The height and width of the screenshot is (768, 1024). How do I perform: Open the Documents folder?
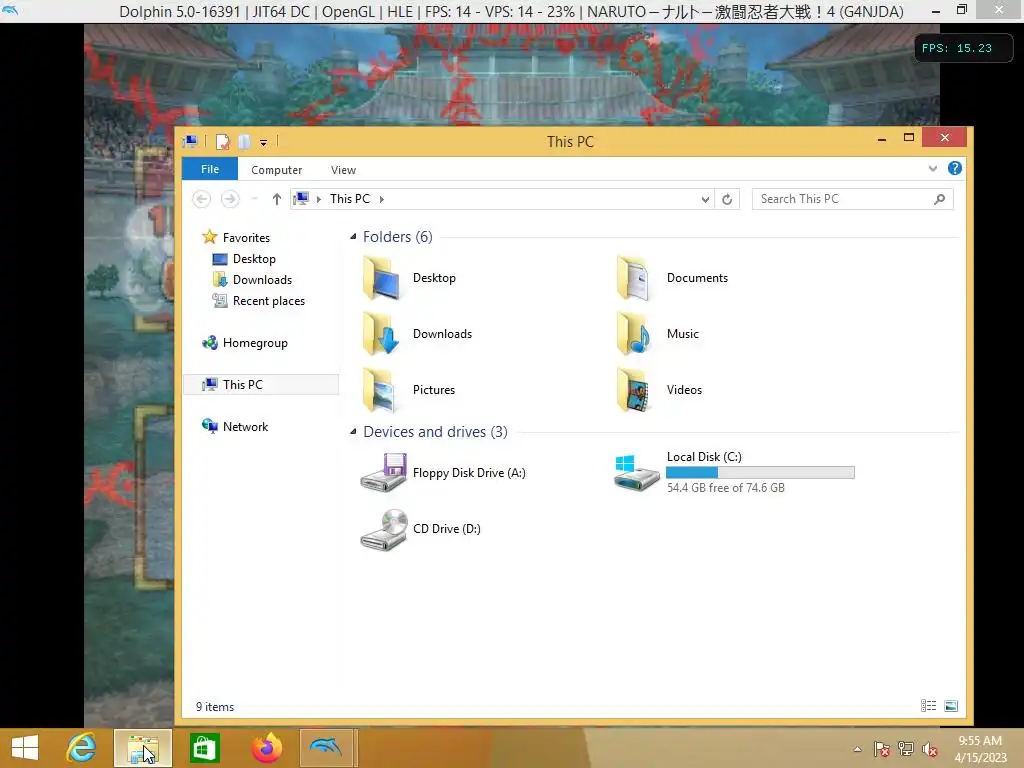pyautogui.click(x=673, y=278)
